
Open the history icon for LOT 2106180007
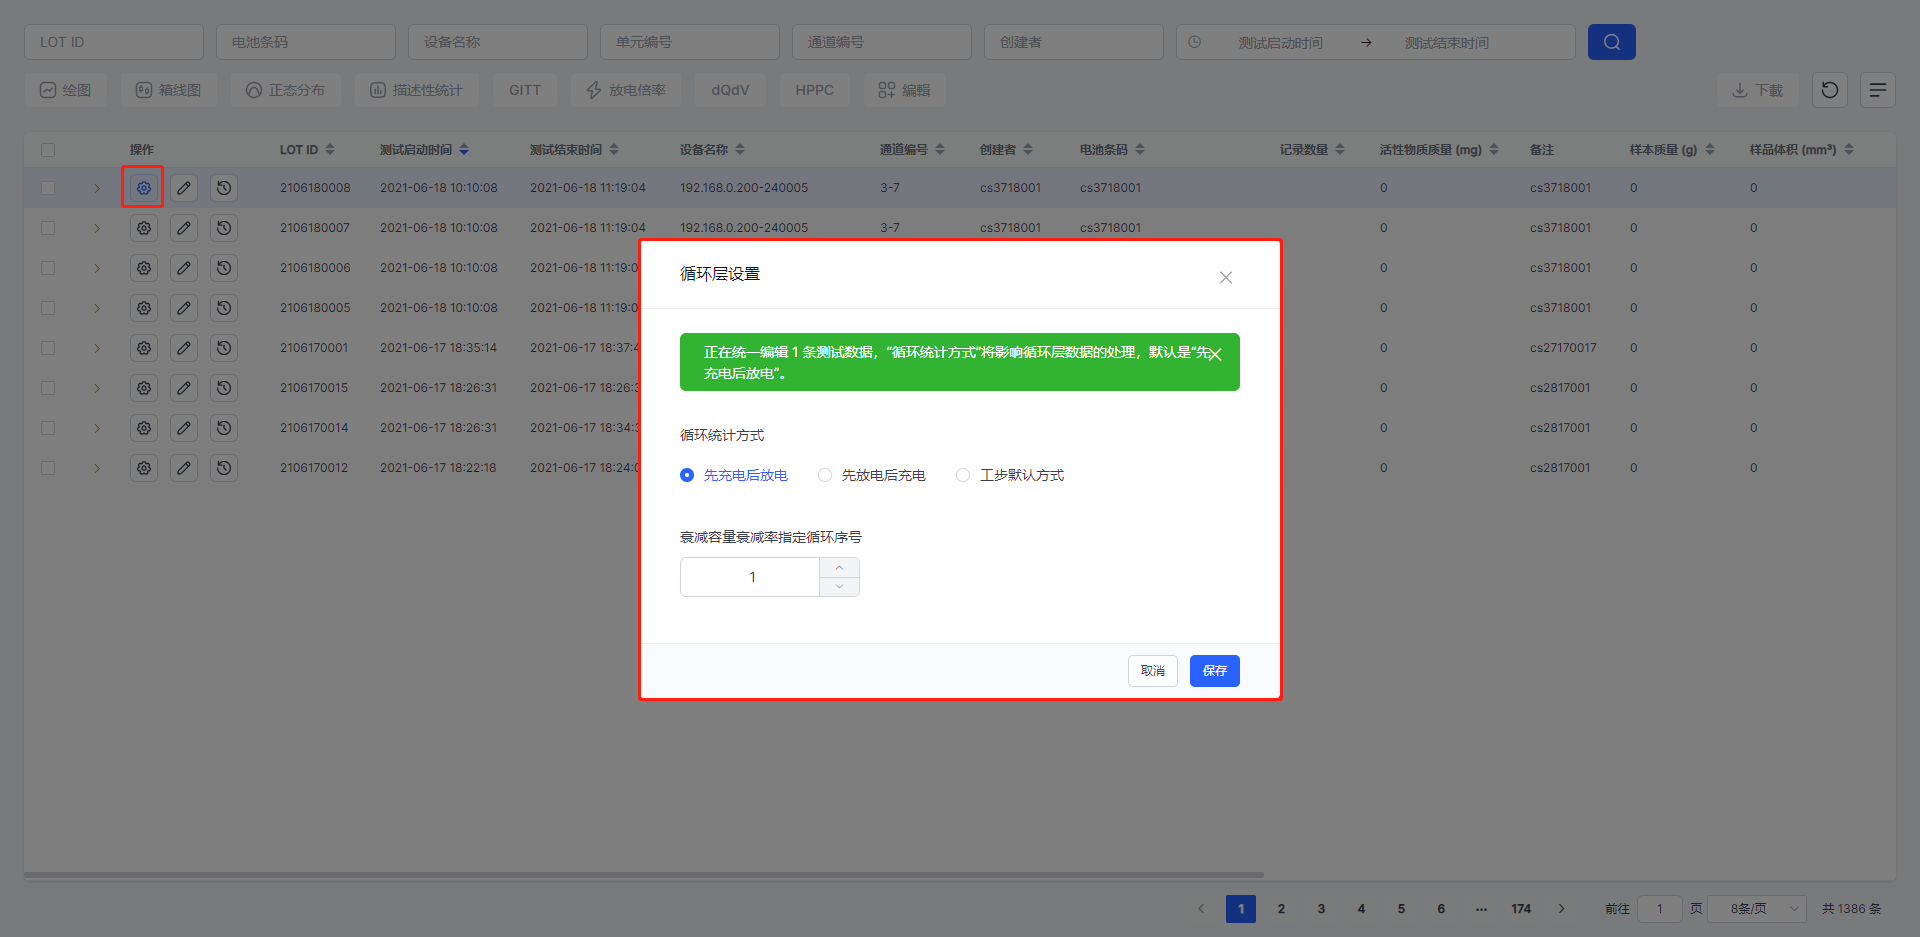[x=224, y=228]
